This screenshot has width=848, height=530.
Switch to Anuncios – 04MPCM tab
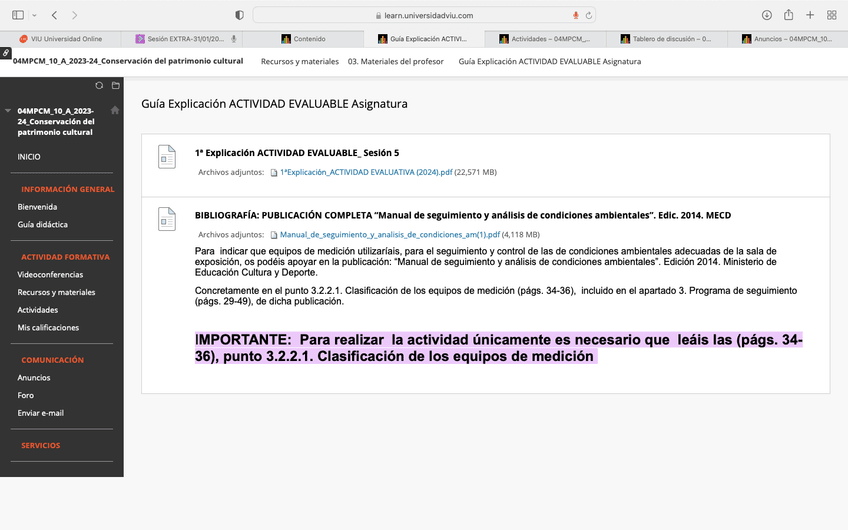[787, 39]
